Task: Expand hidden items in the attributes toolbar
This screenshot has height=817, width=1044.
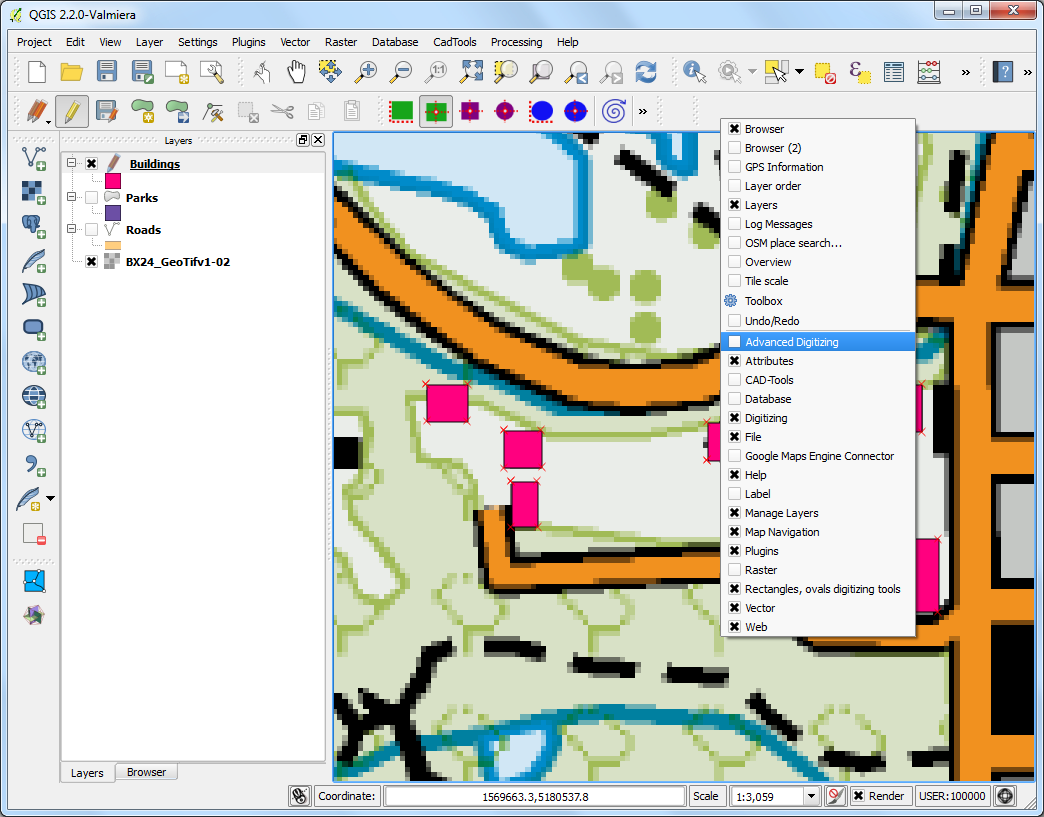Action: [x=965, y=72]
